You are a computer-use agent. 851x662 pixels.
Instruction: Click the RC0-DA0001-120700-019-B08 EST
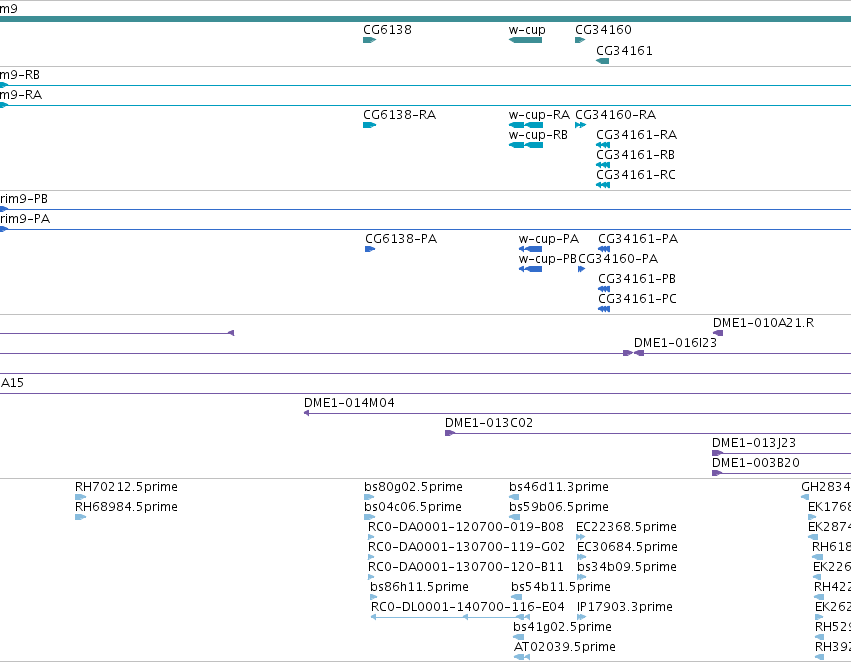[371, 538]
